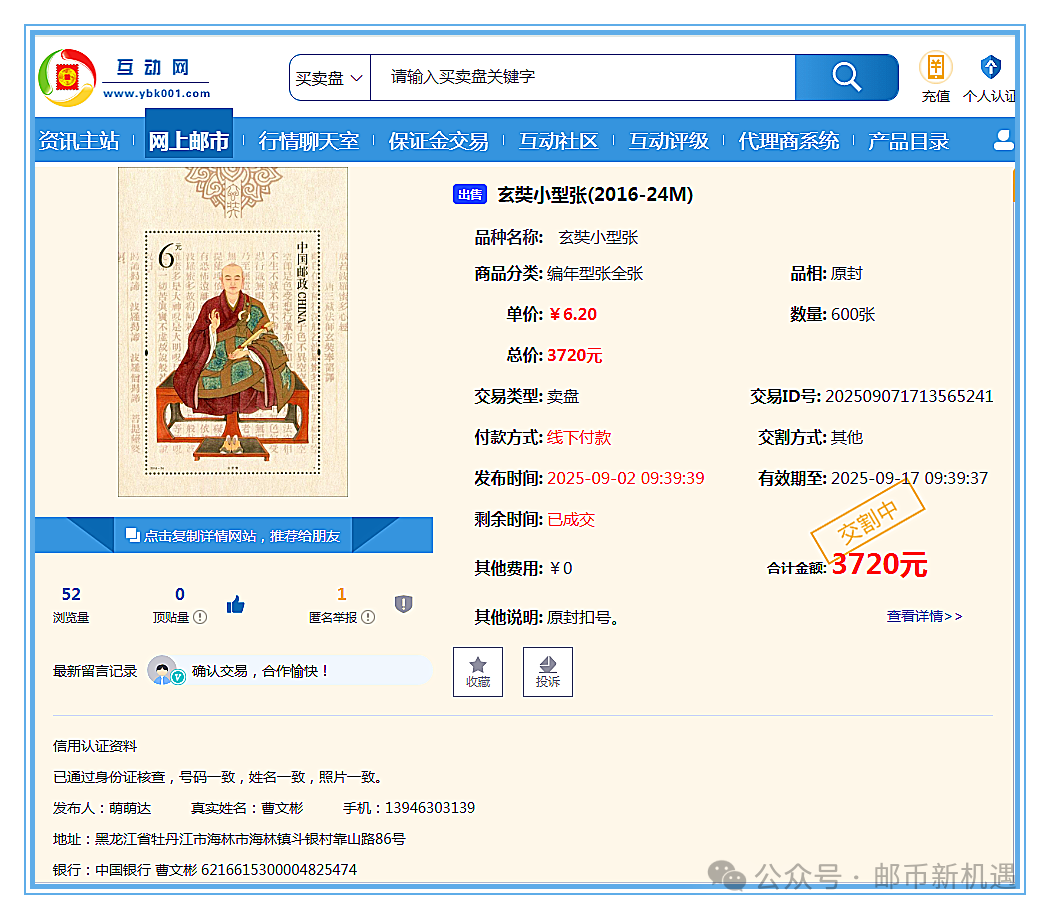Open the 保证金交易 nav item

tap(439, 141)
